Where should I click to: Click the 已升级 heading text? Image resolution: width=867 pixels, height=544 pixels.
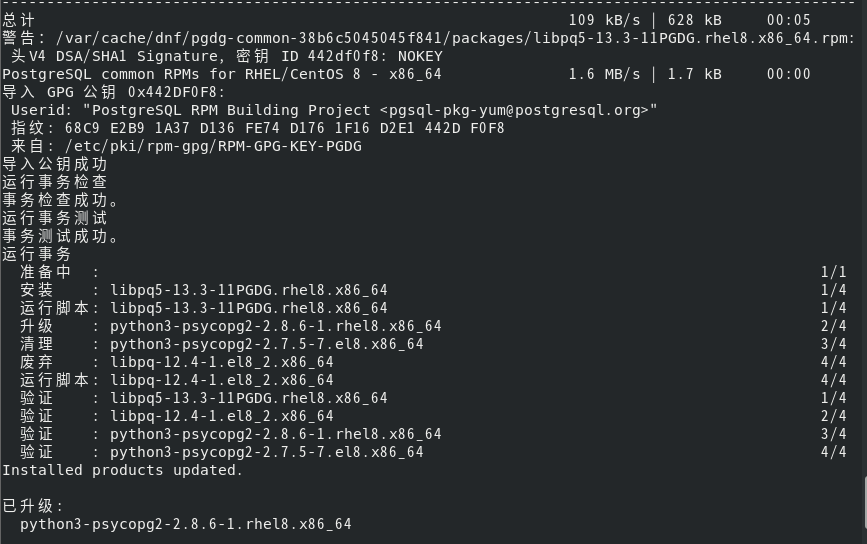coord(29,506)
